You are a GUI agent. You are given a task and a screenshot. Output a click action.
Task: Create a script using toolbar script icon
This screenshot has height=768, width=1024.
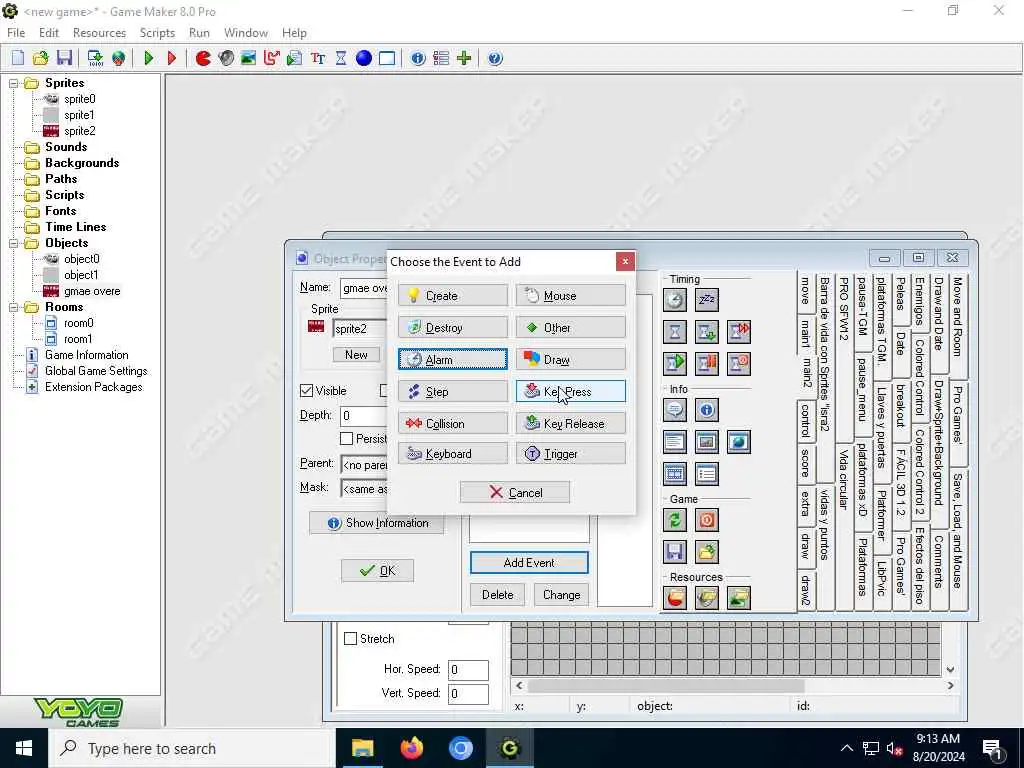pyautogui.click(x=295, y=58)
